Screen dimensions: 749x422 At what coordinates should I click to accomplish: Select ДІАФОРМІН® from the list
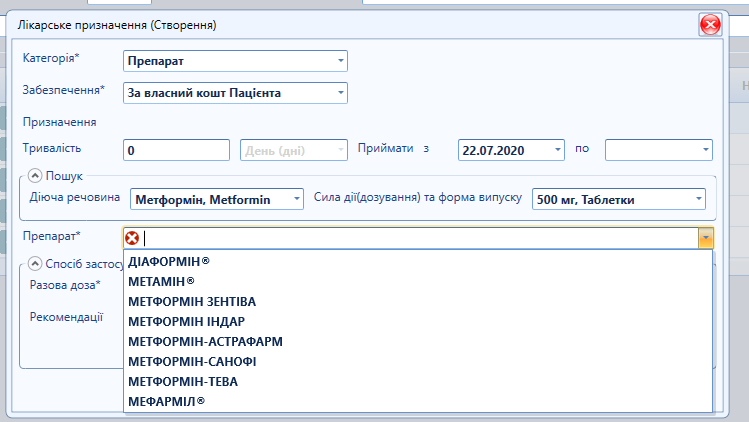click(x=418, y=261)
